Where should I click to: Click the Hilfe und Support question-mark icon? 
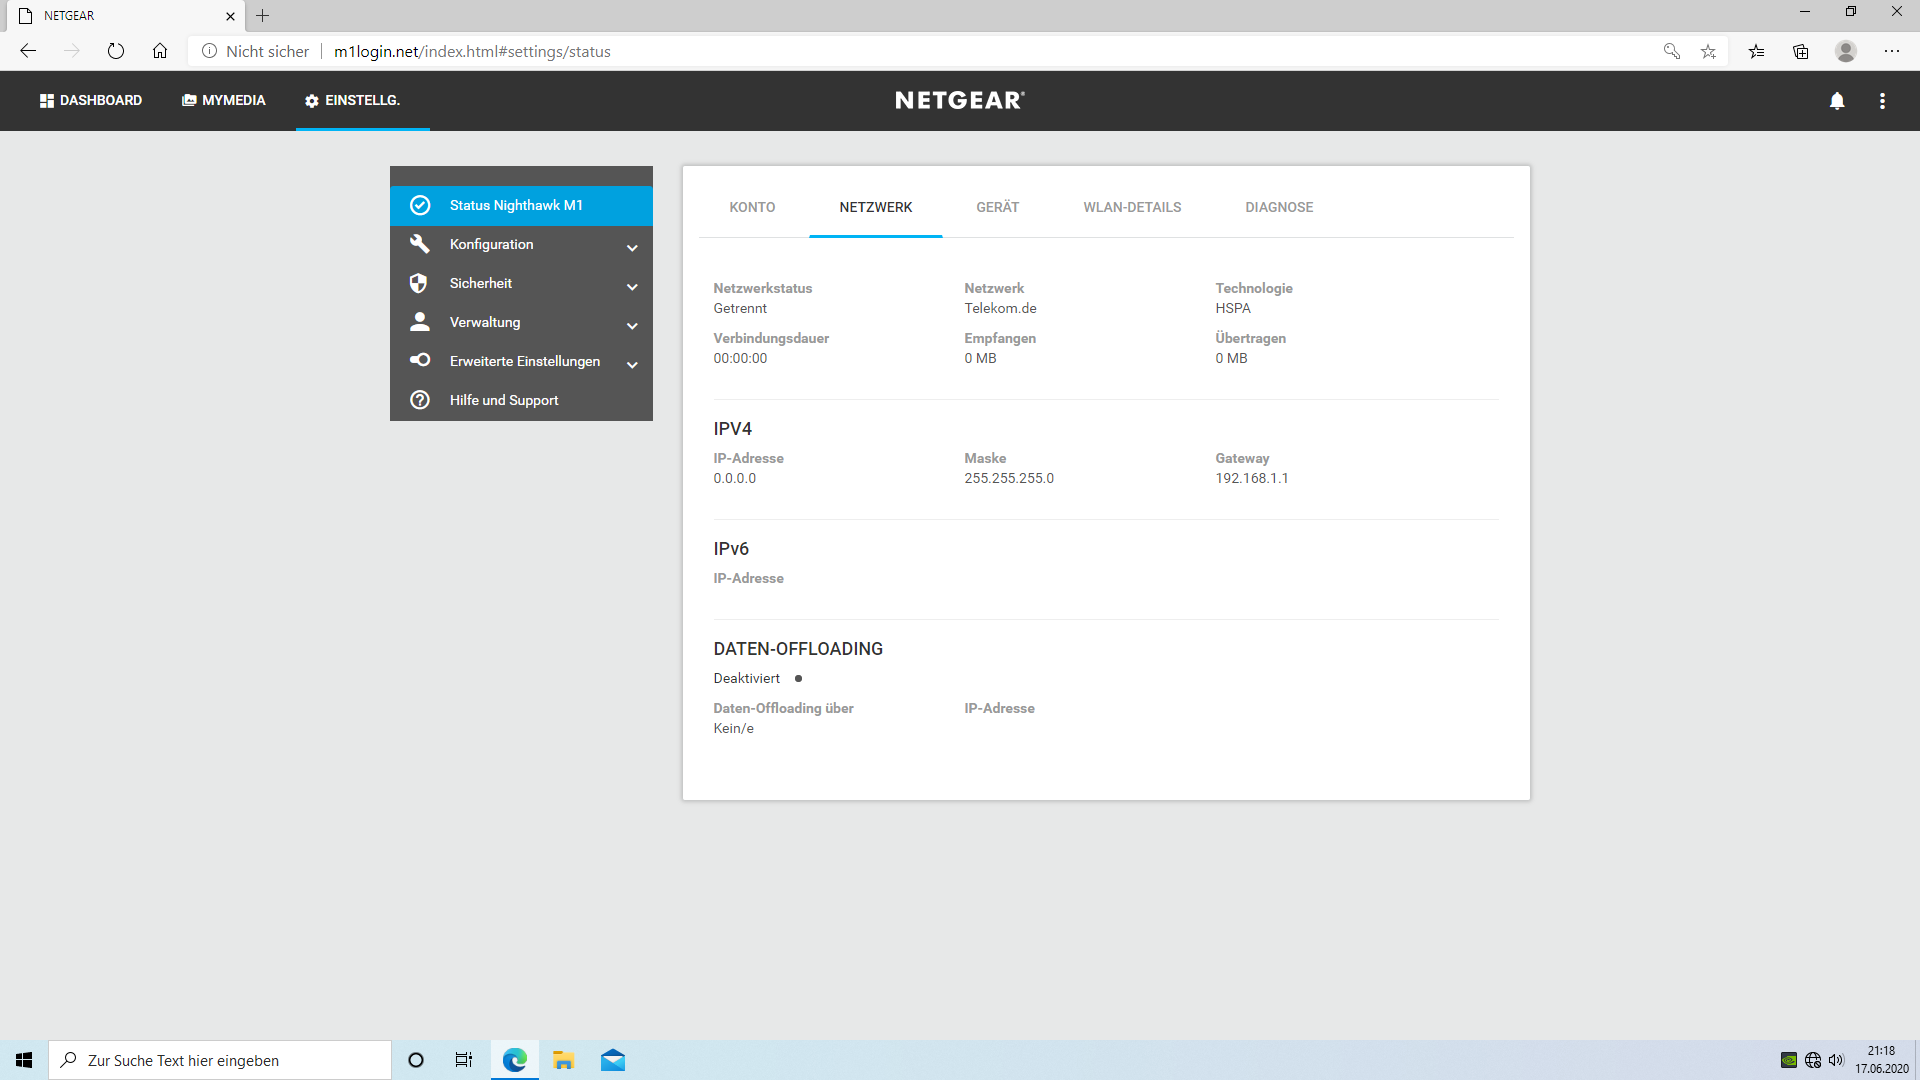click(x=420, y=400)
